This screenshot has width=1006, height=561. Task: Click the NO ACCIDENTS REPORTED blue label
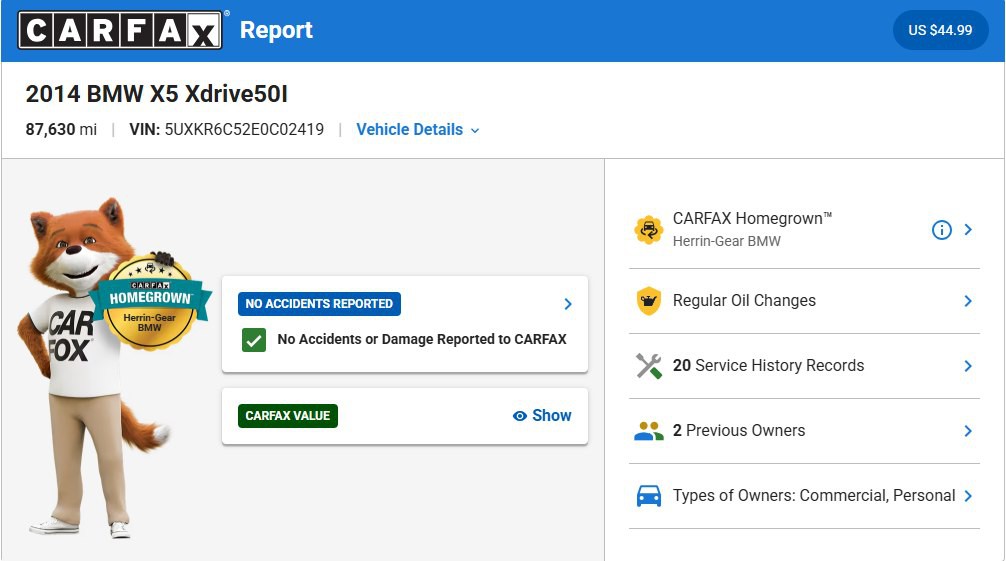[x=319, y=304]
